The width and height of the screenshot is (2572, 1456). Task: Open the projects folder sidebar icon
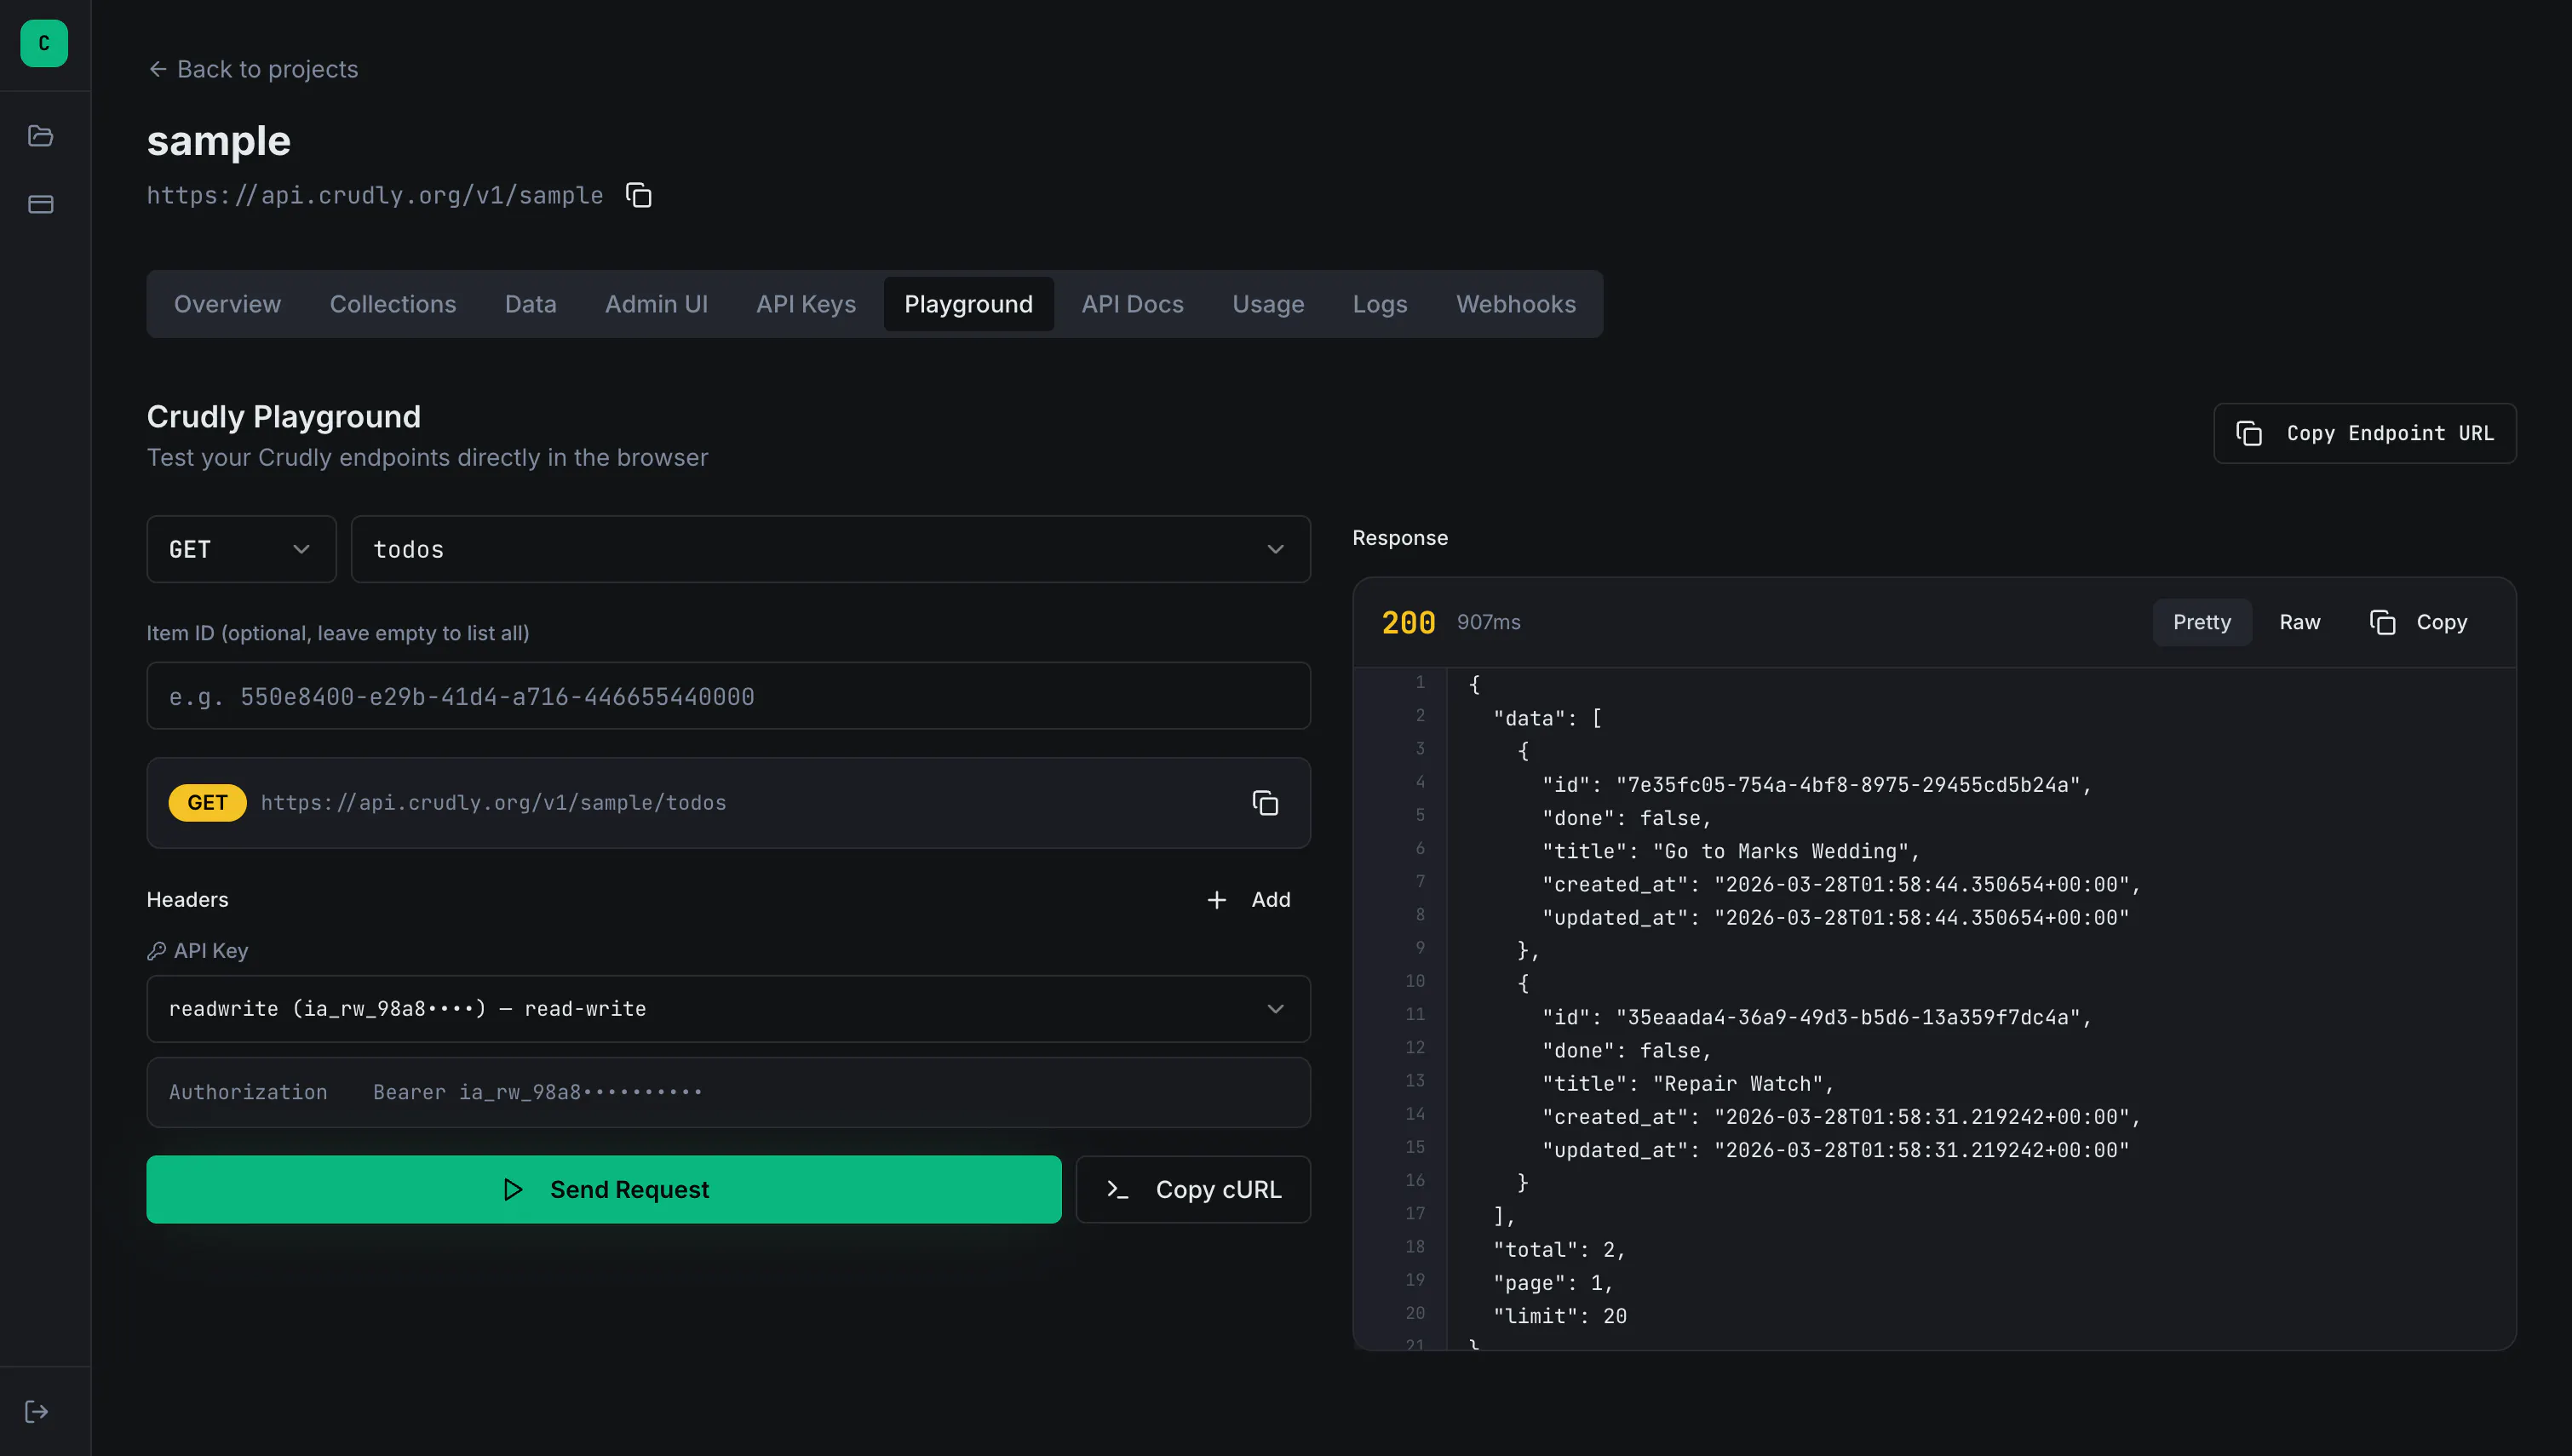[x=41, y=136]
